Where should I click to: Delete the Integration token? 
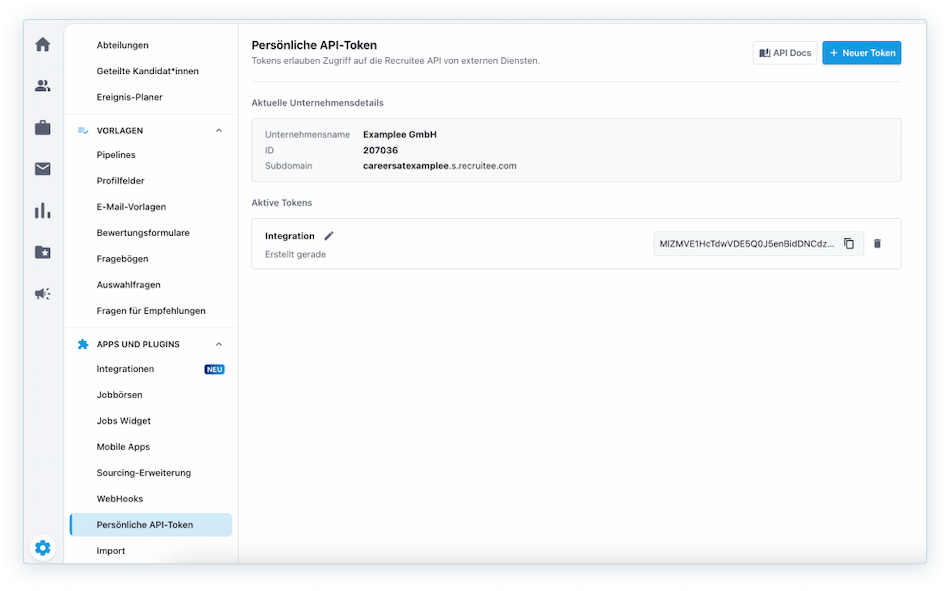877,244
